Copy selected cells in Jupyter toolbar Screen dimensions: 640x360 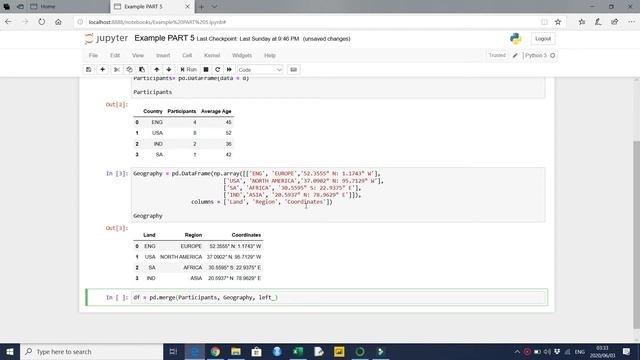tap(129, 70)
